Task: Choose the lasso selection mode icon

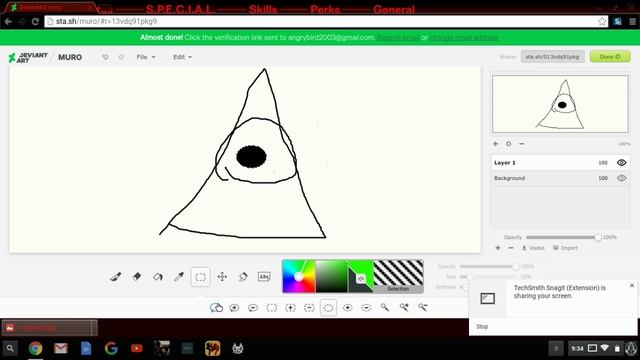Action: coord(216,307)
